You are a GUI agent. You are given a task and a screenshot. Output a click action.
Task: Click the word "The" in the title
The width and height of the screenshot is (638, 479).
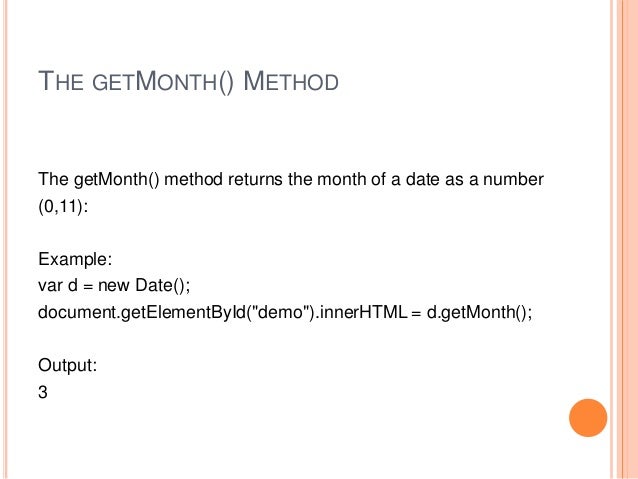pos(61,81)
